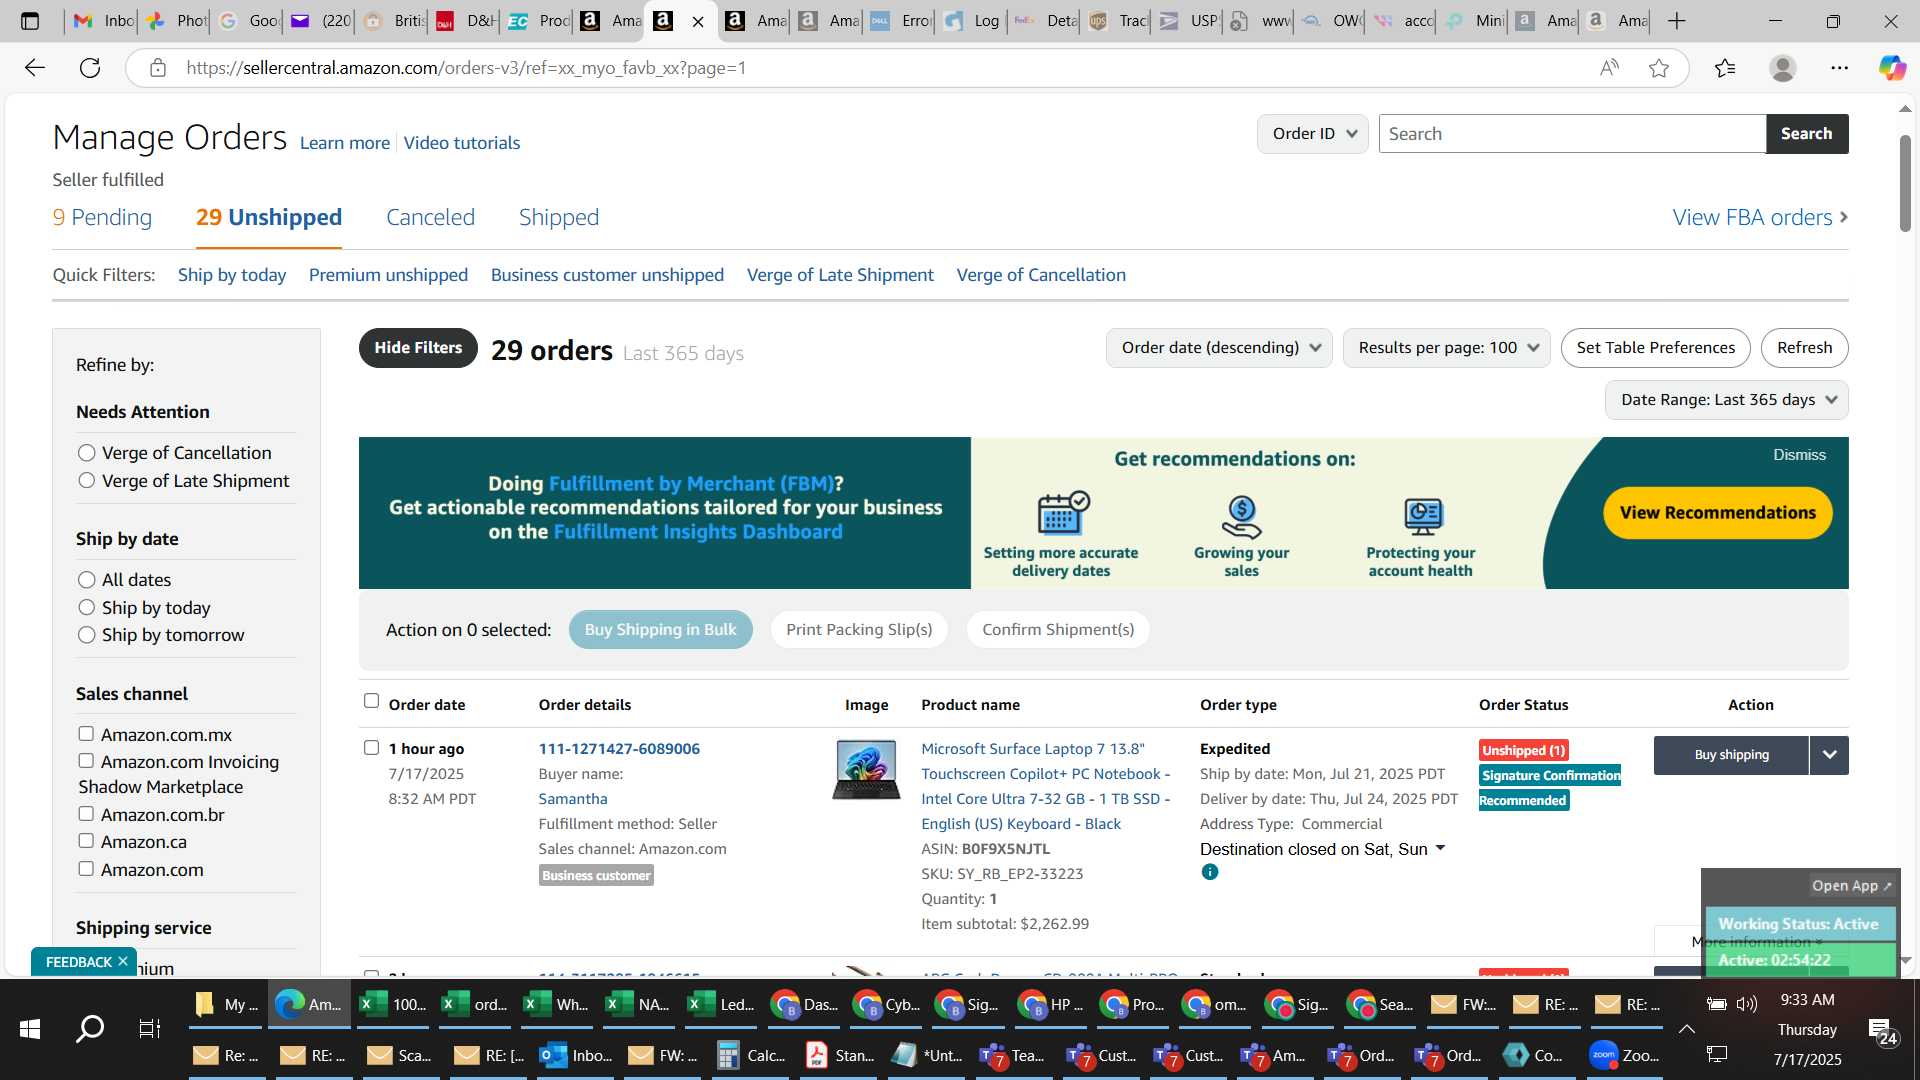Click the Refresh orders button
This screenshot has width=1920, height=1080.
(x=1804, y=348)
